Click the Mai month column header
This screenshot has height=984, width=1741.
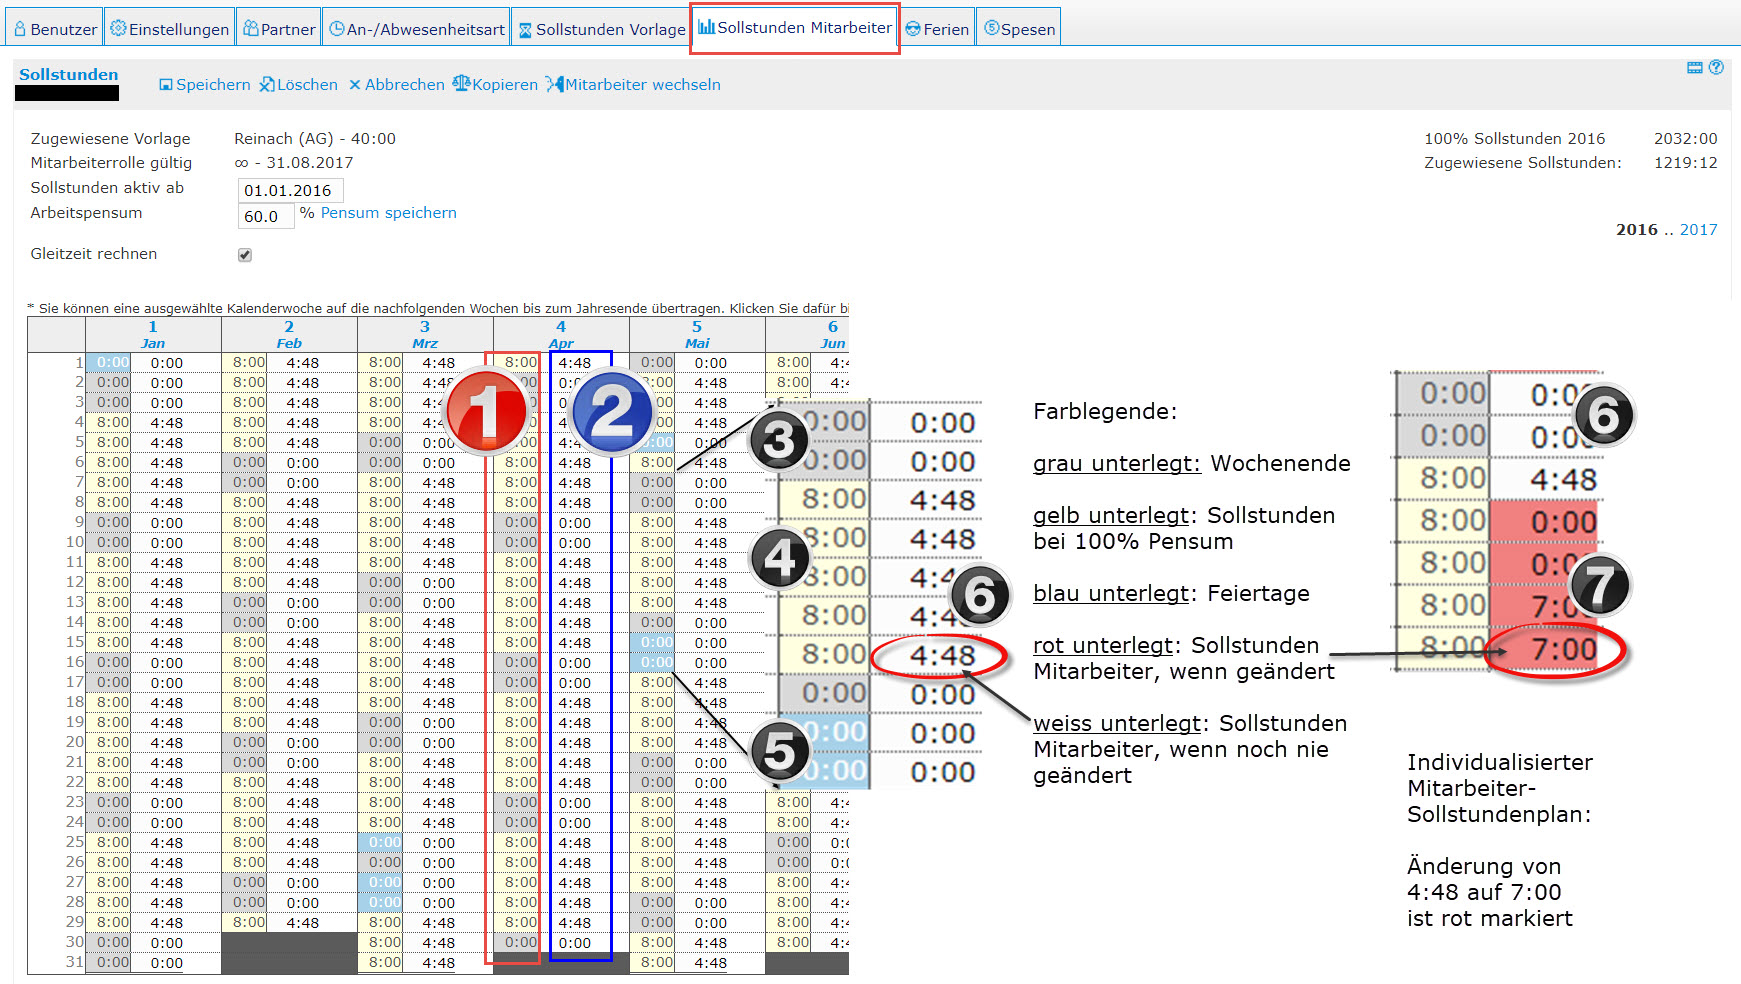pos(697,343)
